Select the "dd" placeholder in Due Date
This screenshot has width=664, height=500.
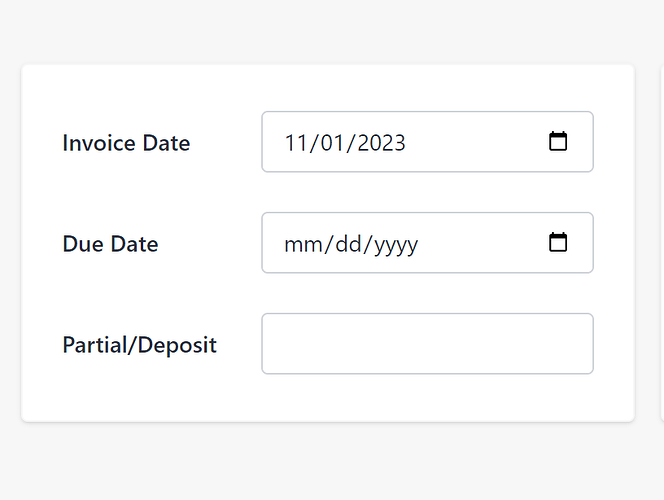coord(348,244)
